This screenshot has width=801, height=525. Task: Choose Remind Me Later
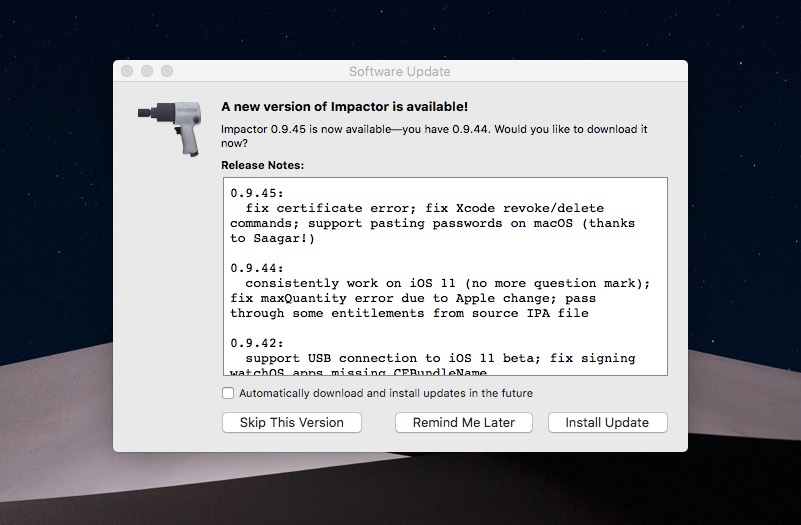pos(464,422)
